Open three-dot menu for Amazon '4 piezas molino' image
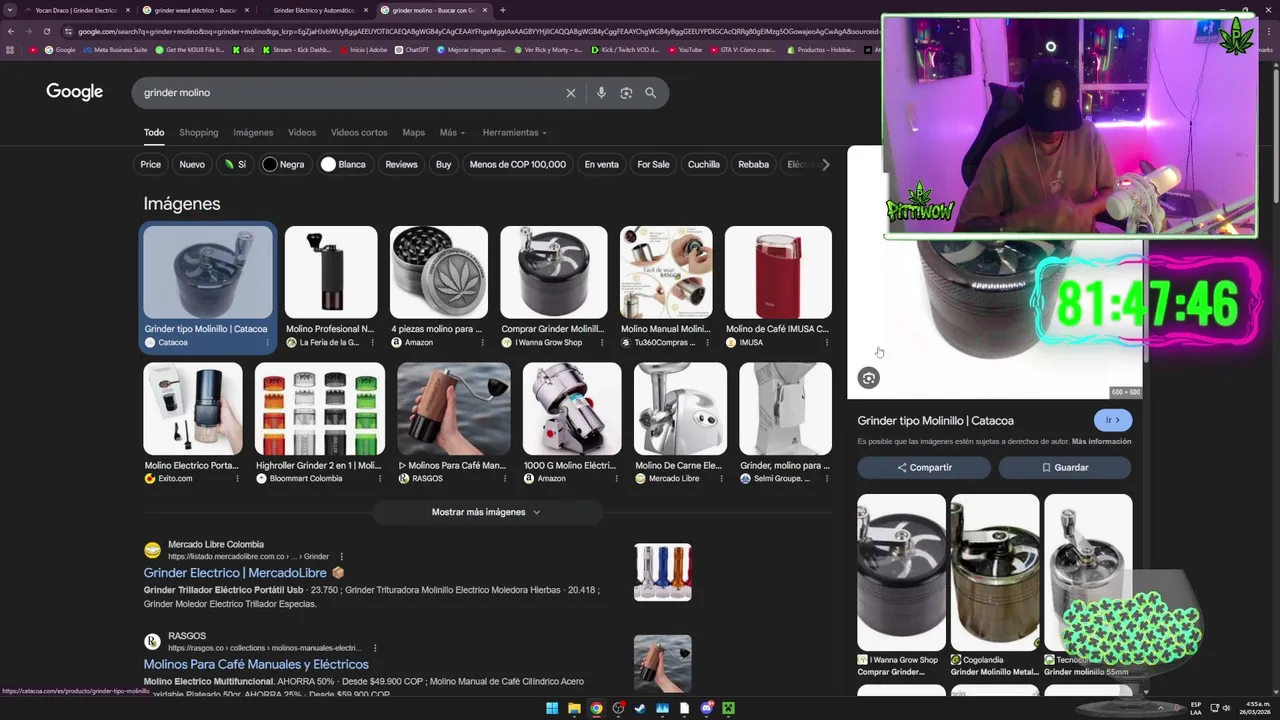This screenshot has height=720, width=1280. coord(482,343)
